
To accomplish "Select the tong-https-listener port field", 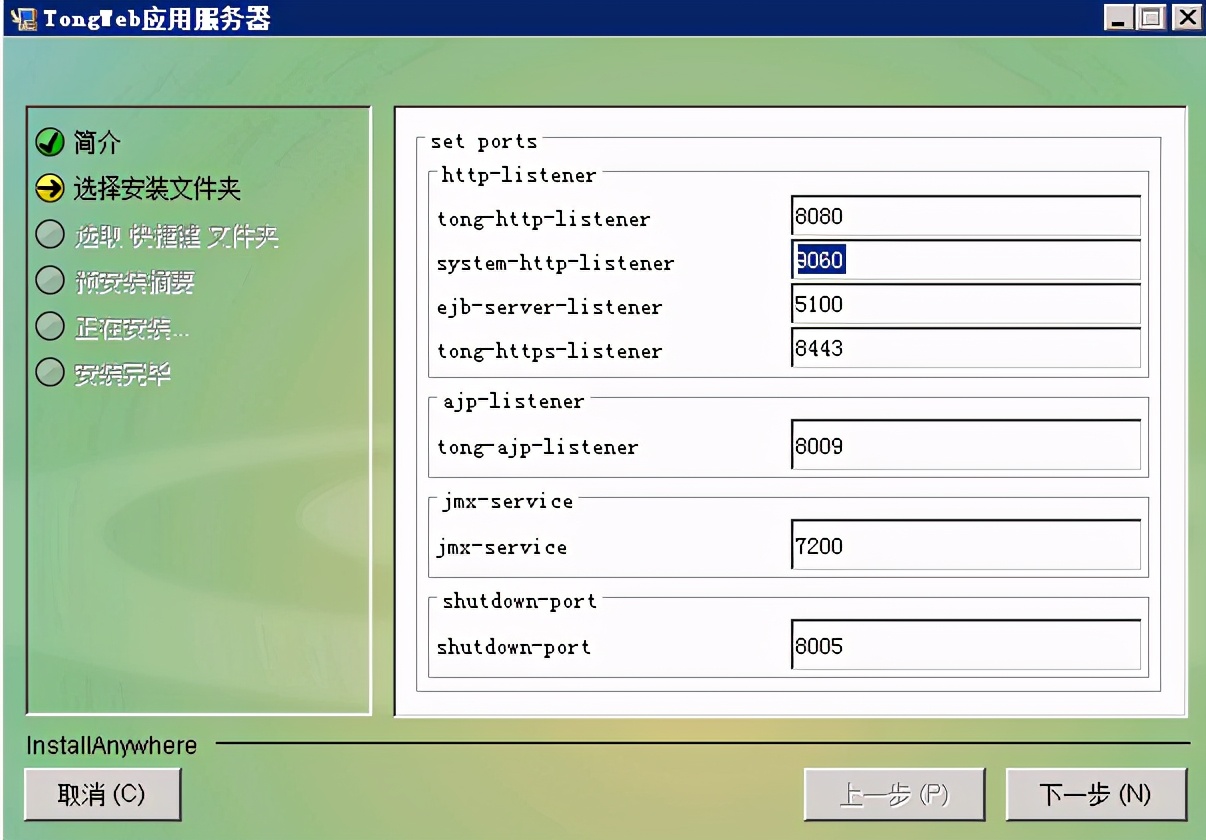I will [x=965, y=348].
